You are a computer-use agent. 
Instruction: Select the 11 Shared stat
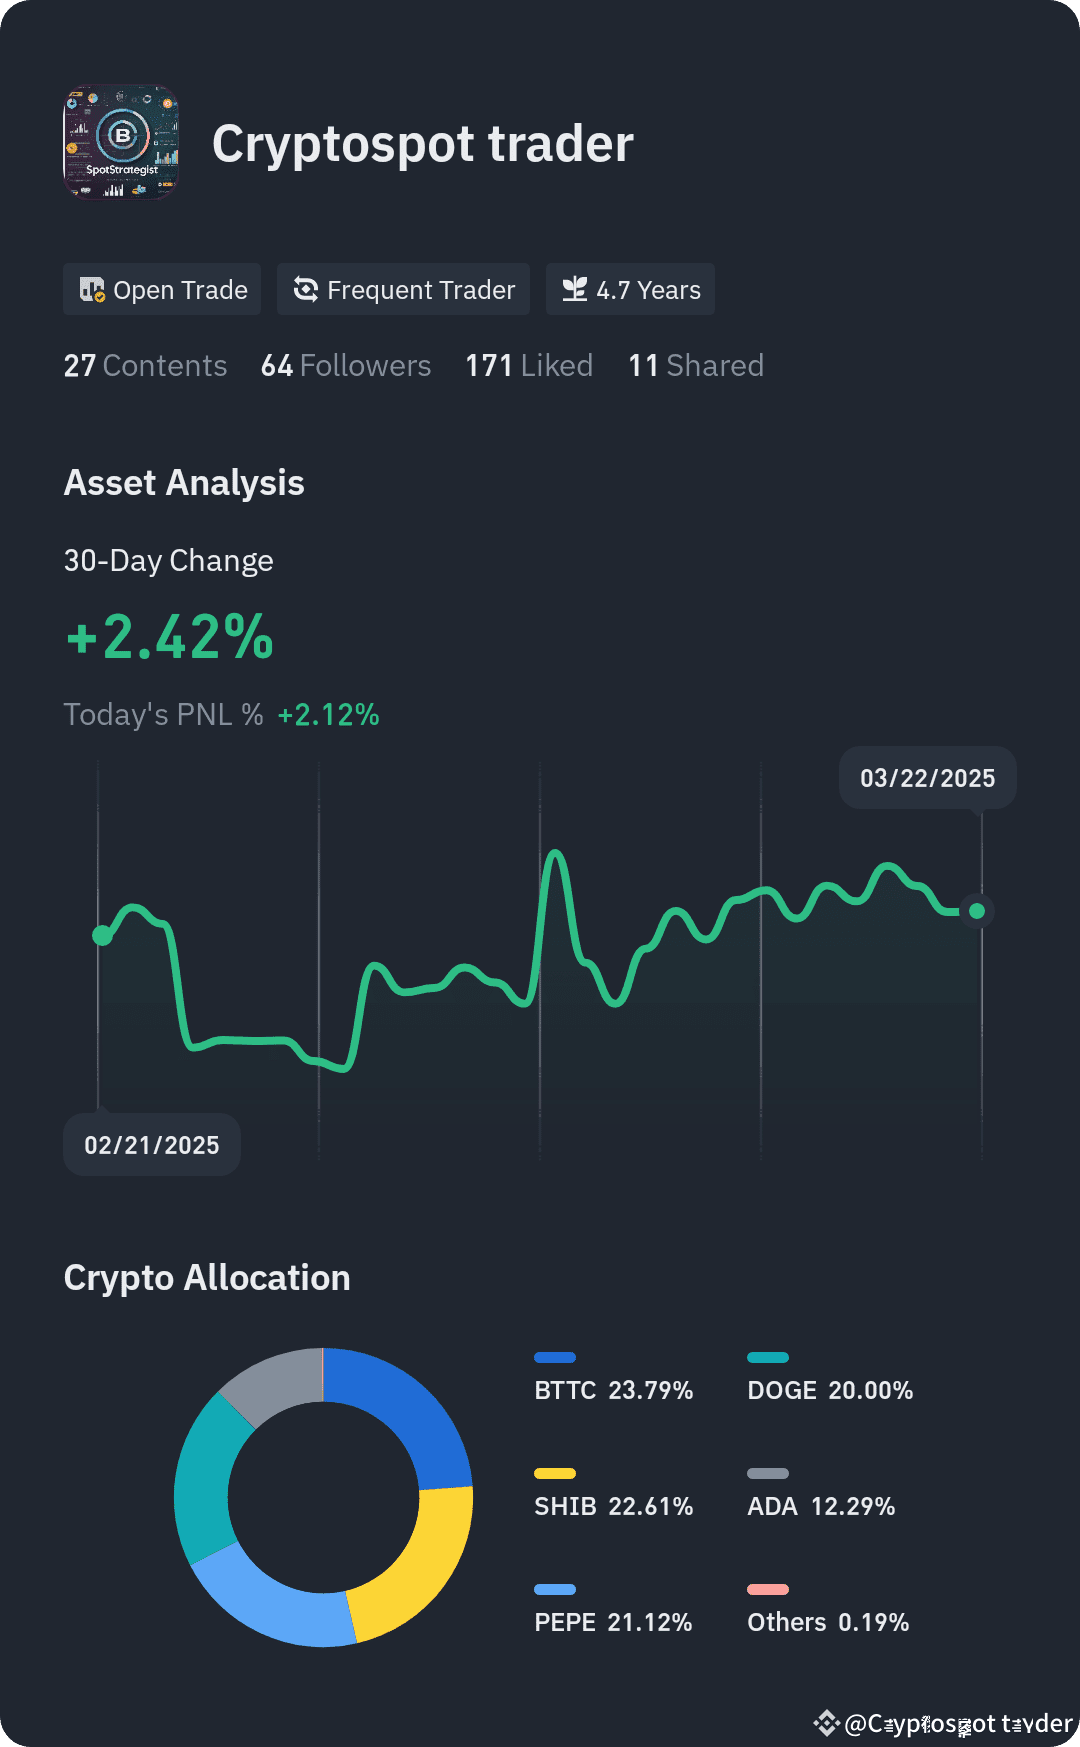coord(696,366)
